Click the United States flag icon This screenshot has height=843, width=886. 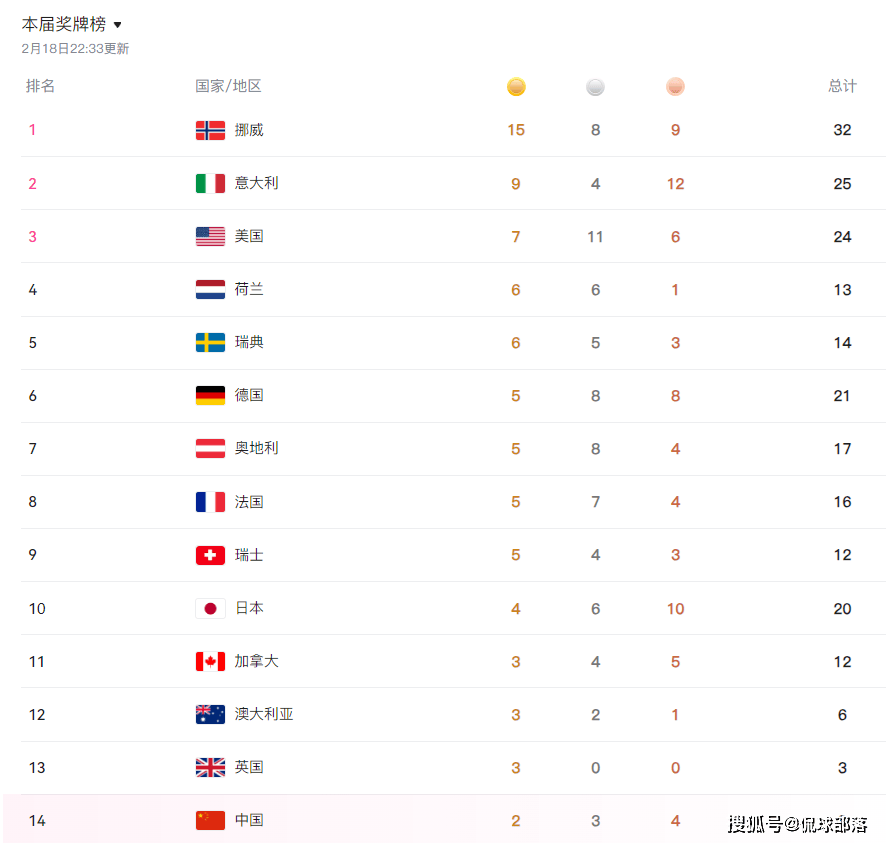pyautogui.click(x=210, y=236)
